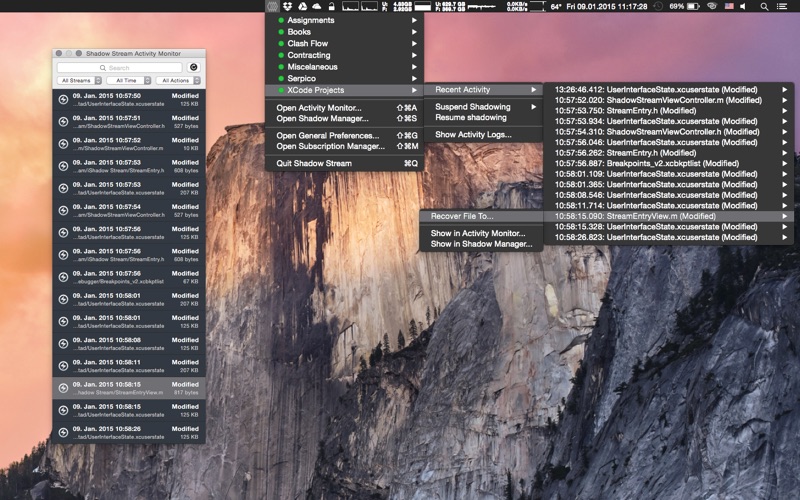Choose Open General Preferences... menu item

(x=344, y=135)
